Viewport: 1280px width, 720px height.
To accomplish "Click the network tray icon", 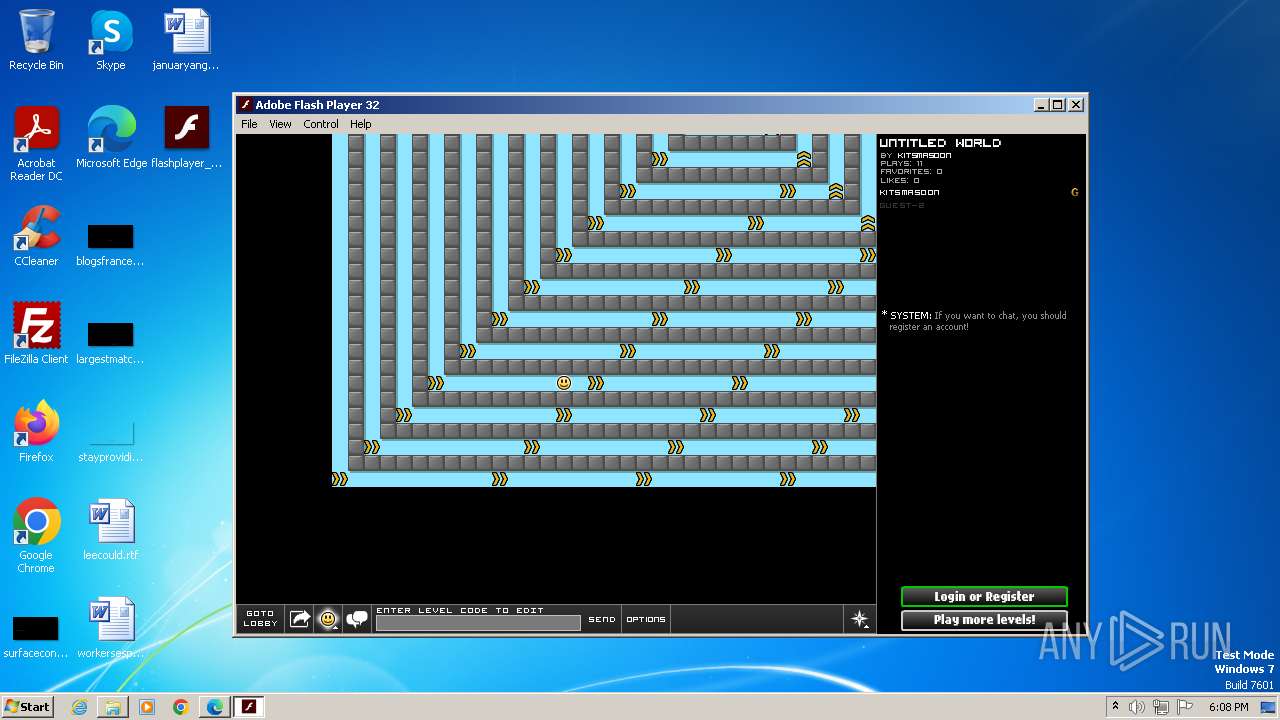I will (1160, 707).
